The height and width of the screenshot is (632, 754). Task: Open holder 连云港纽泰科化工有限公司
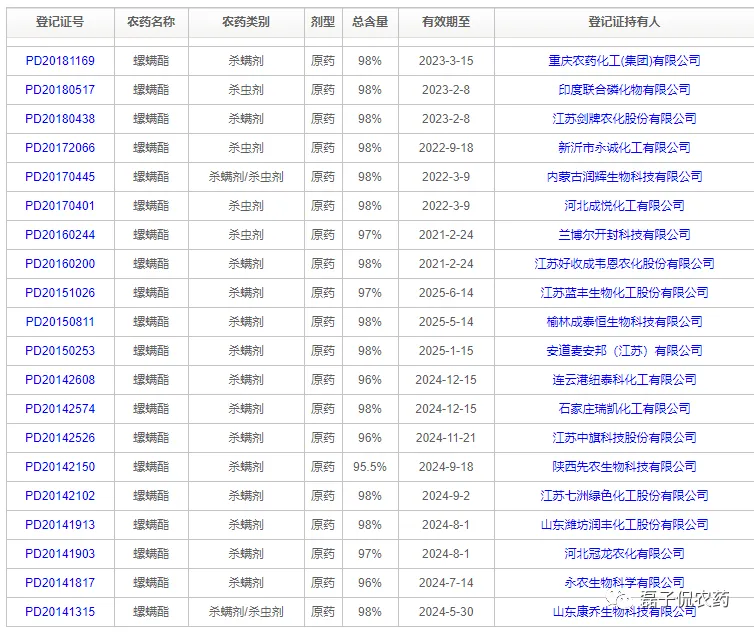point(624,380)
